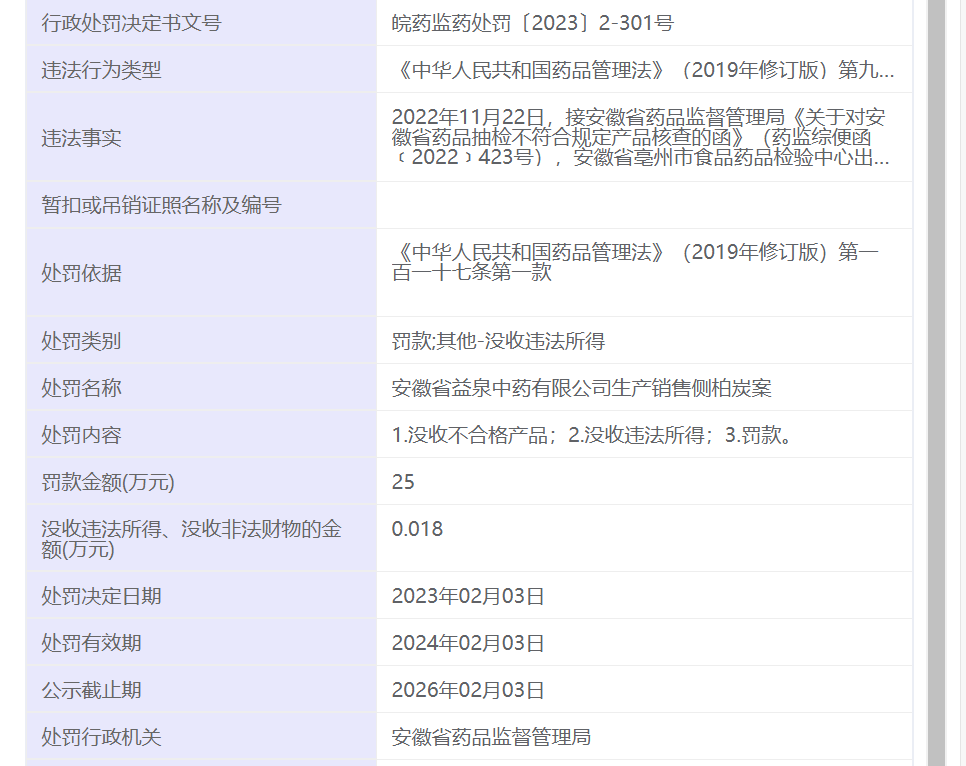The width and height of the screenshot is (966, 766).
Task: Click the label 行政处罚决定书文号
Action: pos(131,23)
